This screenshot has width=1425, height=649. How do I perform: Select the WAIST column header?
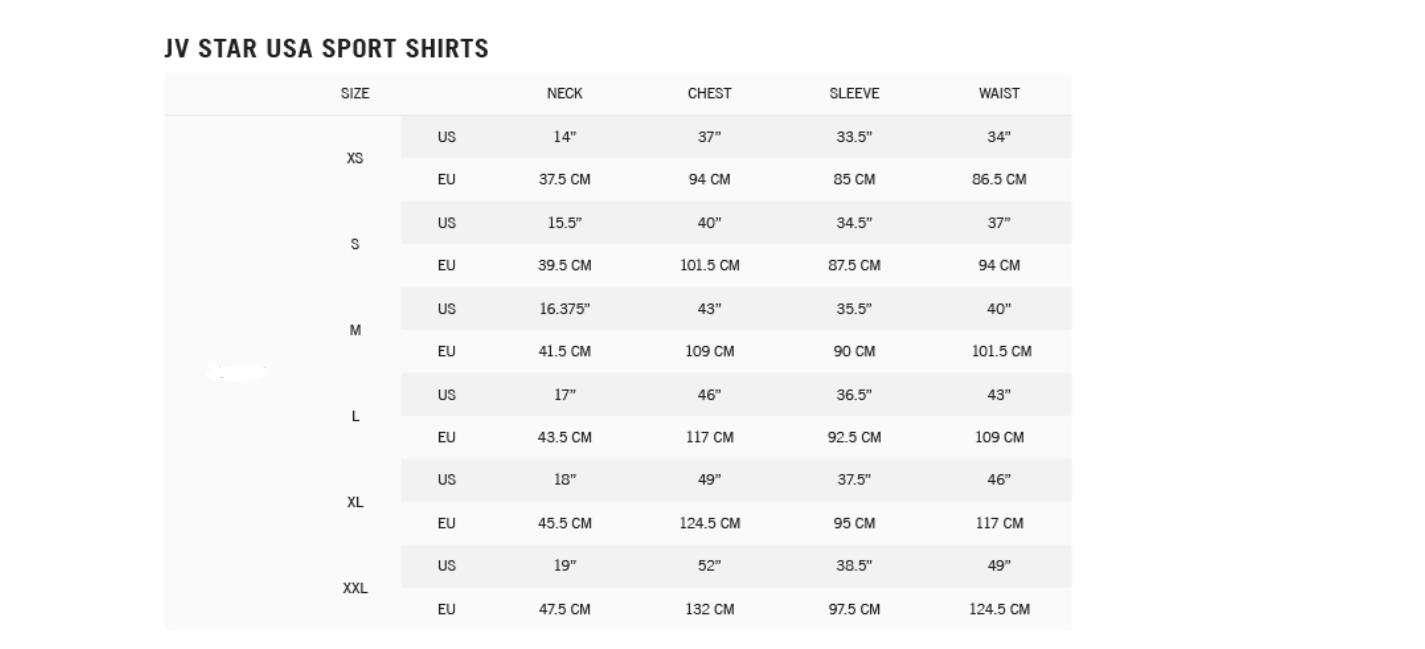click(x=999, y=93)
